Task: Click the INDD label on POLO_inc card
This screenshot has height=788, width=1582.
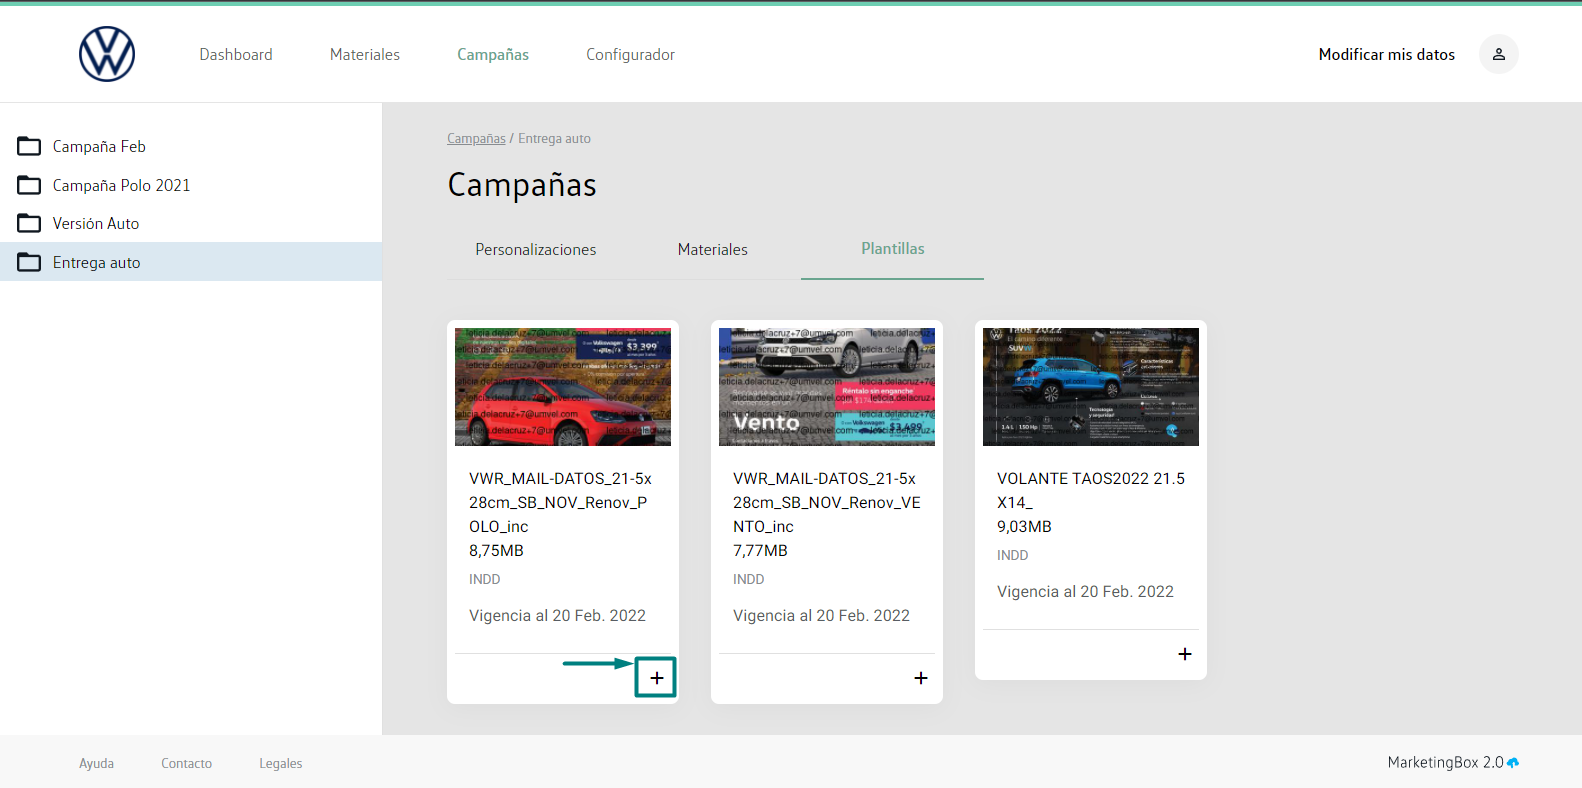Action: [484, 579]
